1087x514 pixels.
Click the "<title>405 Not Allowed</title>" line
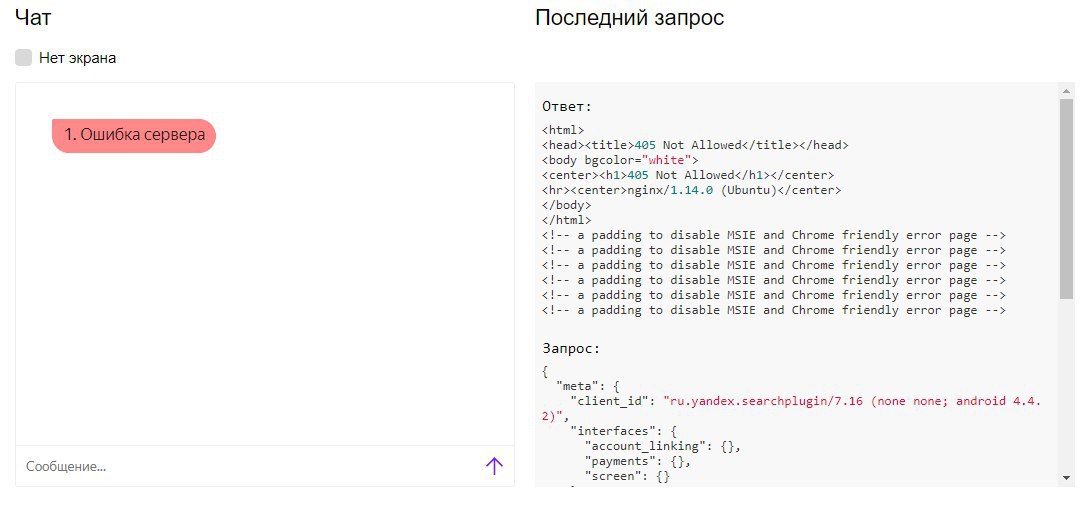coord(695,145)
